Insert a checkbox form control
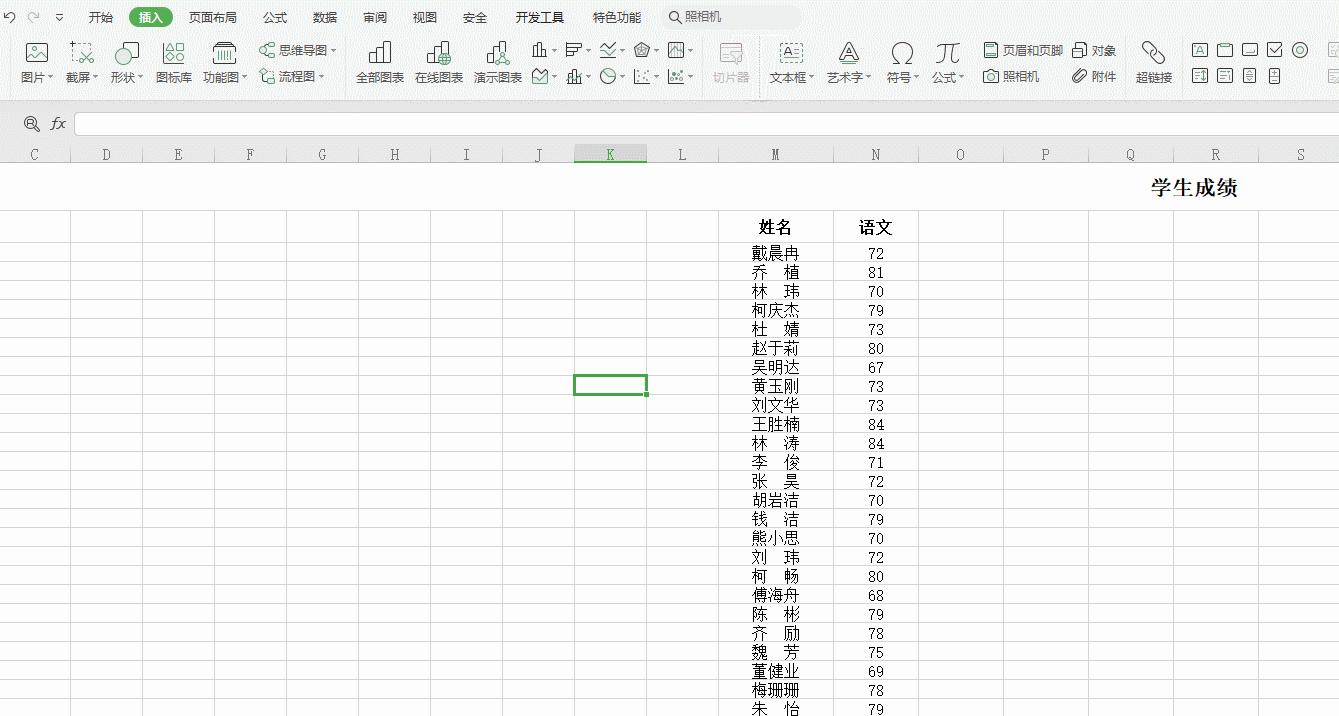 coord(1274,50)
